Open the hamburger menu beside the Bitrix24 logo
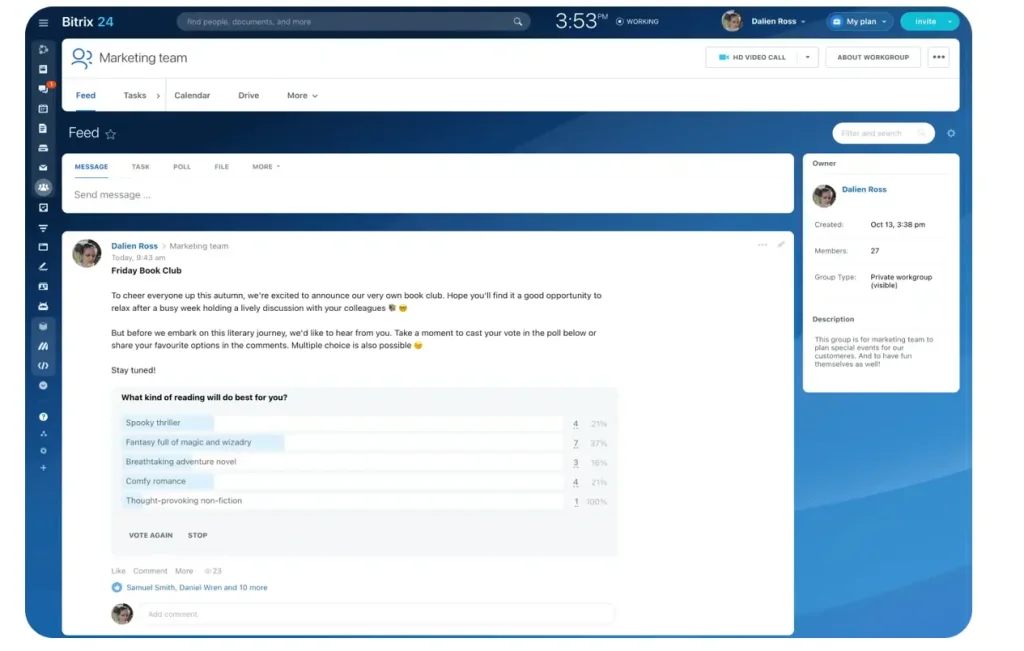The width and height of the screenshot is (1024, 651). [x=43, y=22]
